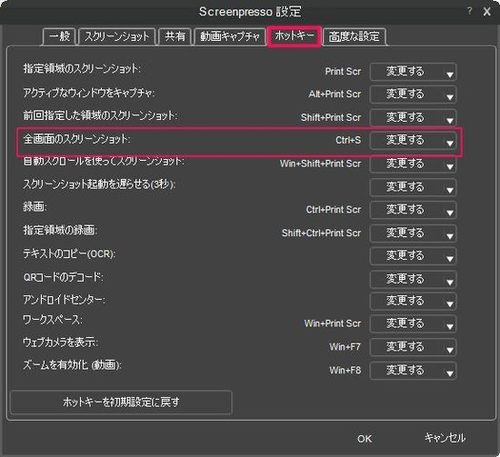Click the Win+F7 hotkey text
Image resolution: width=500 pixels, height=457 pixels.
pyautogui.click(x=345, y=347)
